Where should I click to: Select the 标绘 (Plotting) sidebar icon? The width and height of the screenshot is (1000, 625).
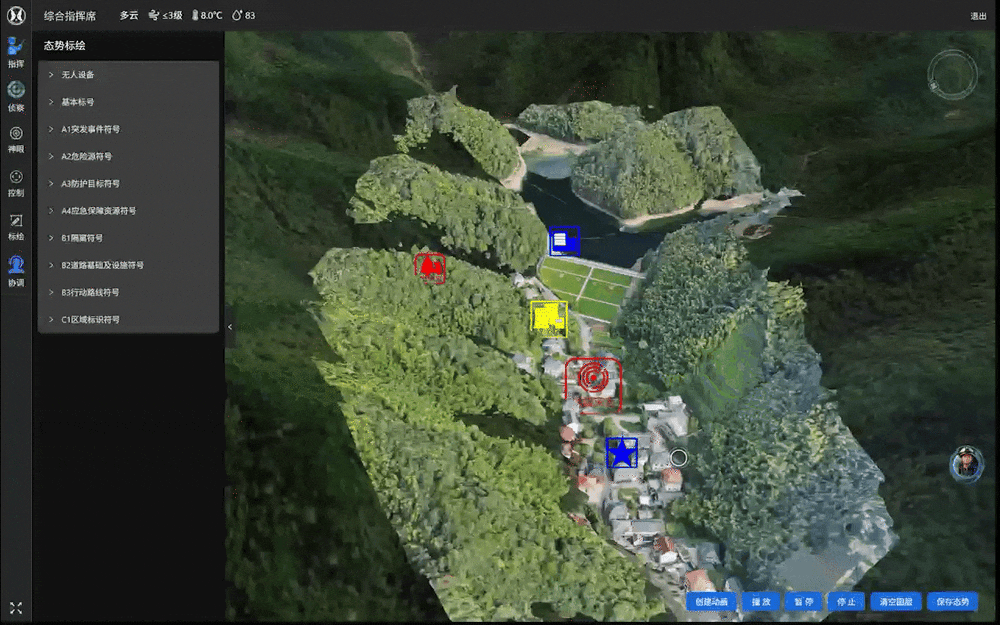[x=15, y=225]
